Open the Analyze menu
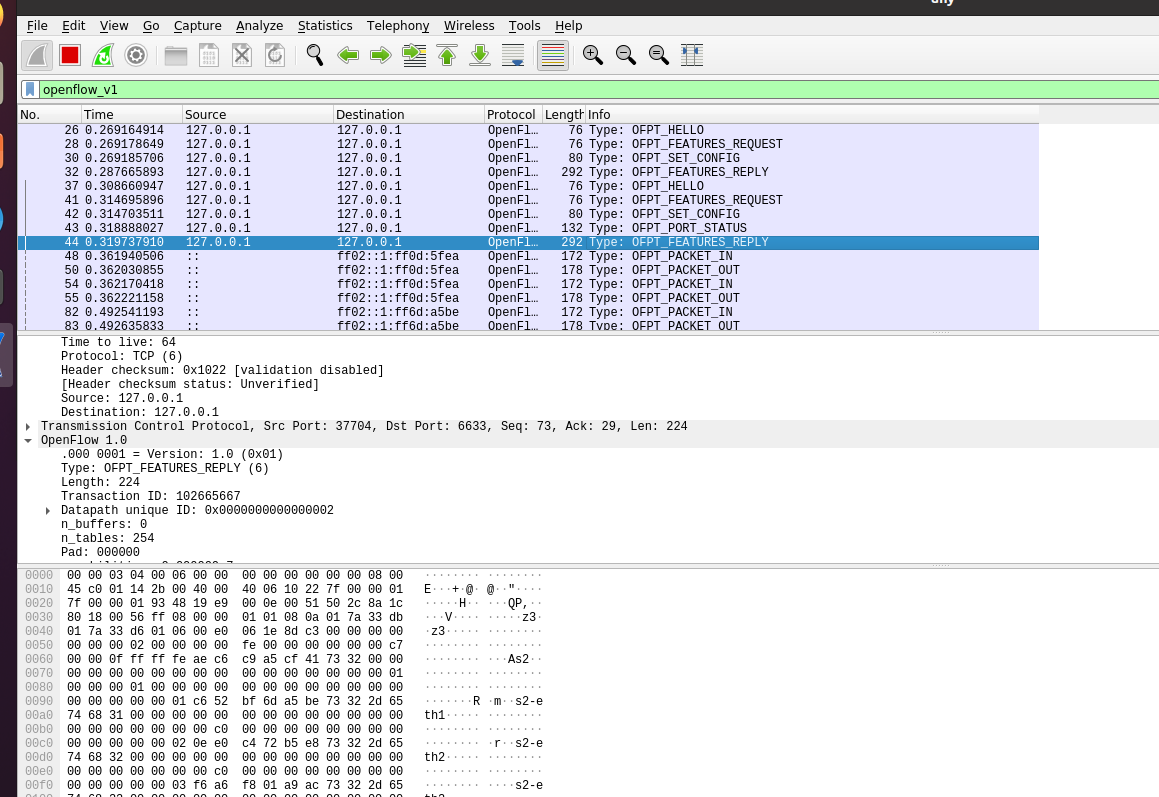The image size is (1159, 797). coord(259,26)
